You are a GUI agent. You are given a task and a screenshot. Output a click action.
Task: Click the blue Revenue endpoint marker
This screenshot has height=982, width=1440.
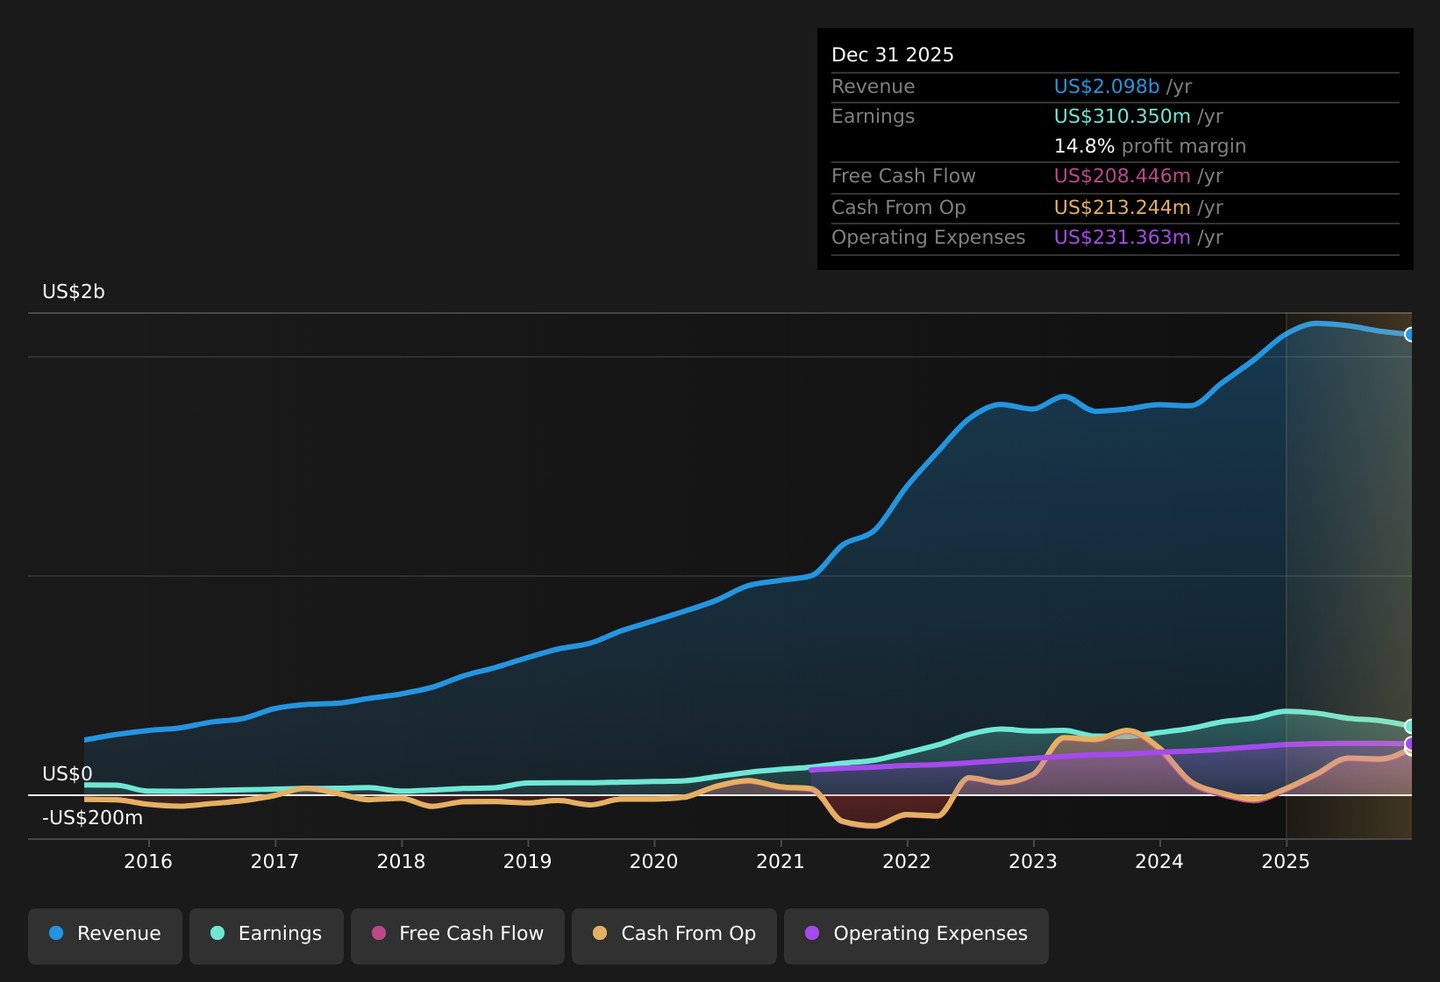pyautogui.click(x=1410, y=334)
